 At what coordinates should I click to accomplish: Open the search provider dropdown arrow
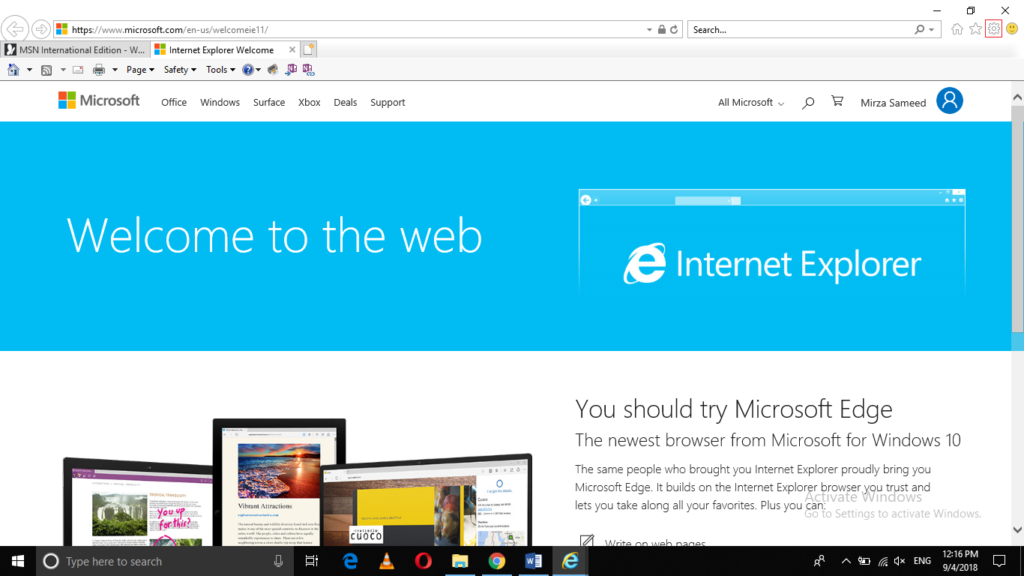pyautogui.click(x=932, y=29)
